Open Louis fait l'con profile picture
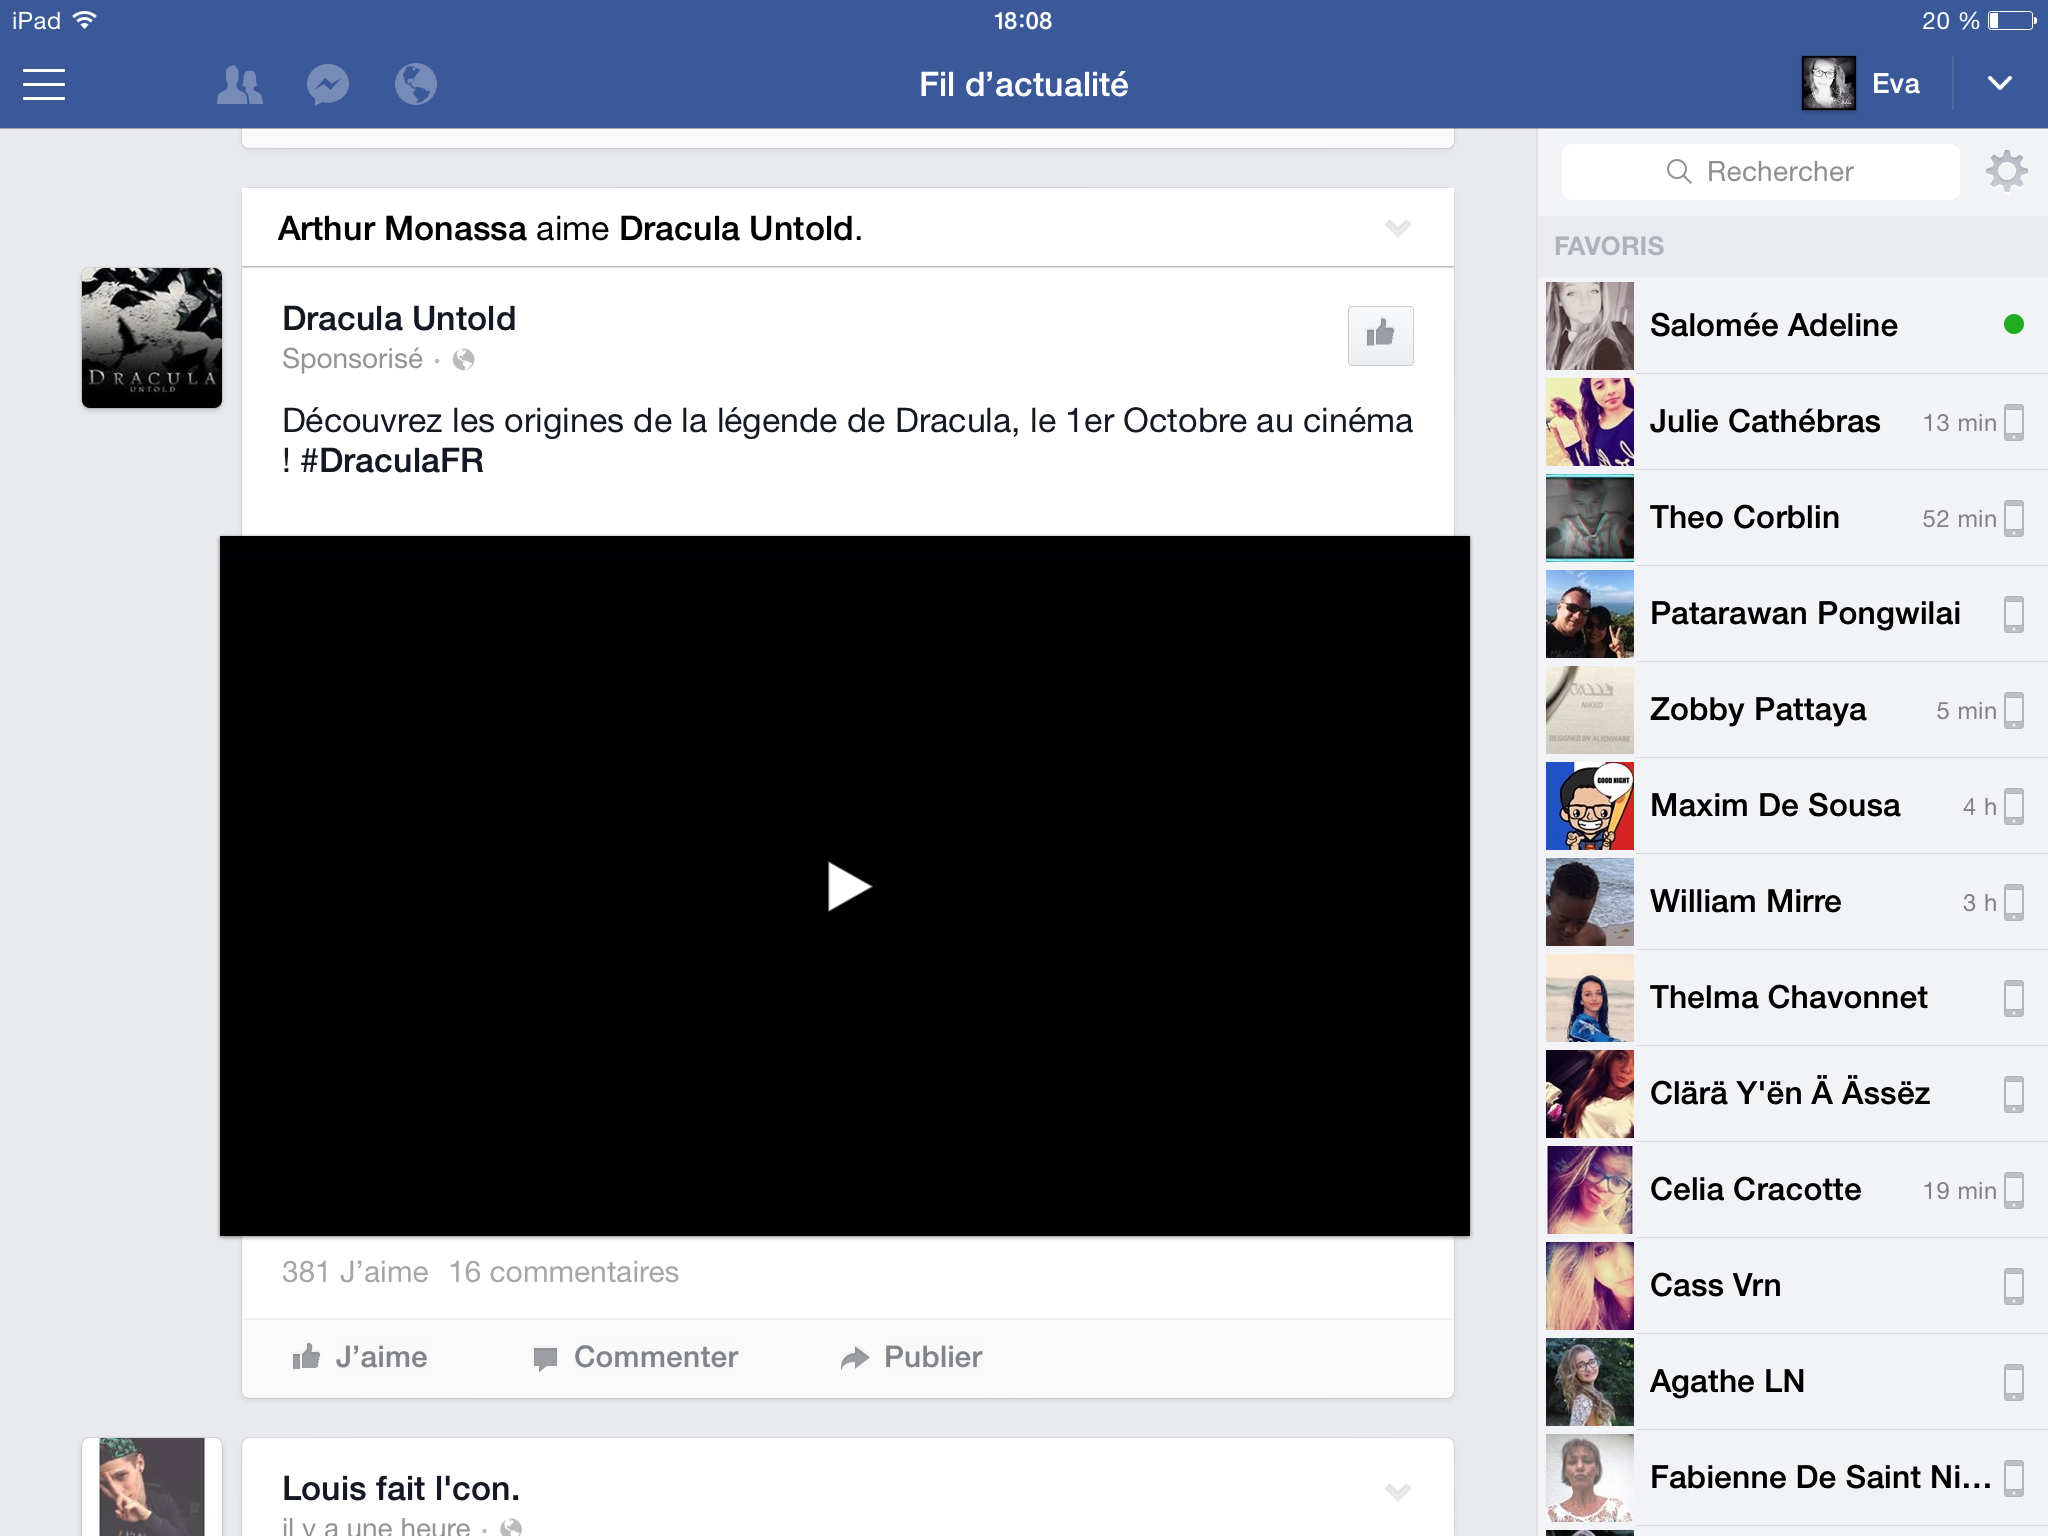2048x1536 pixels. (152, 1487)
